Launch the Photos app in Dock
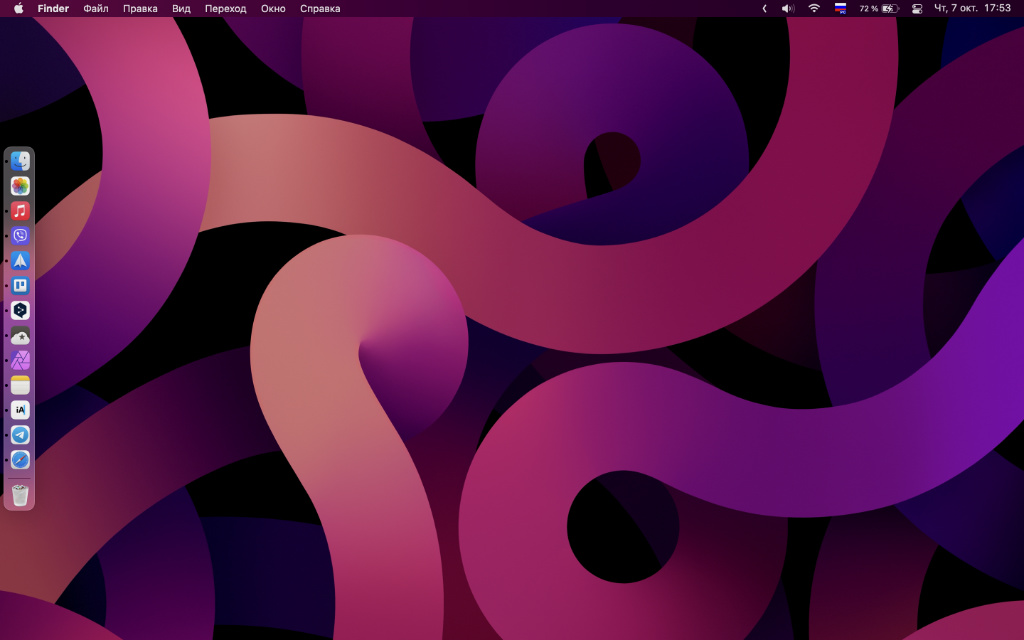Screen dimensions: 1024x640 pyautogui.click(x=20, y=186)
